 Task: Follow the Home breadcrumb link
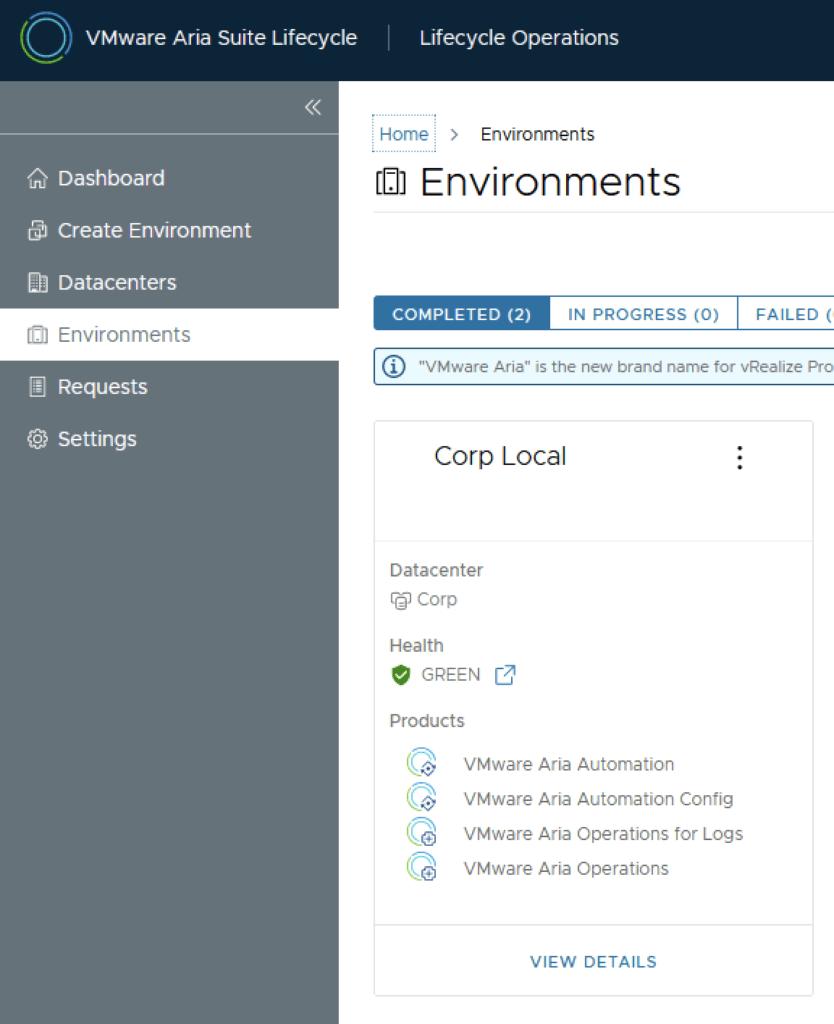point(404,134)
